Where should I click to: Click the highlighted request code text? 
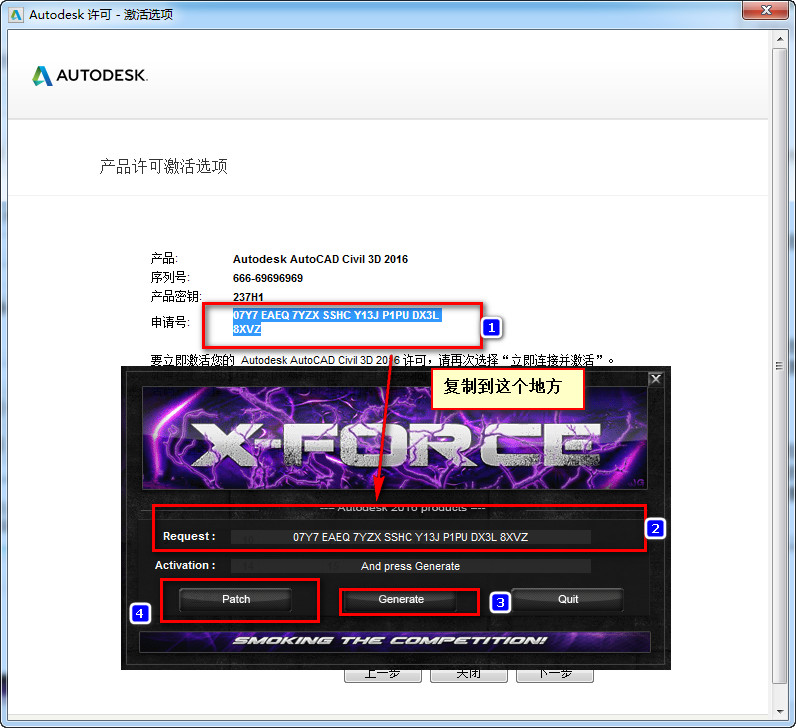336,322
